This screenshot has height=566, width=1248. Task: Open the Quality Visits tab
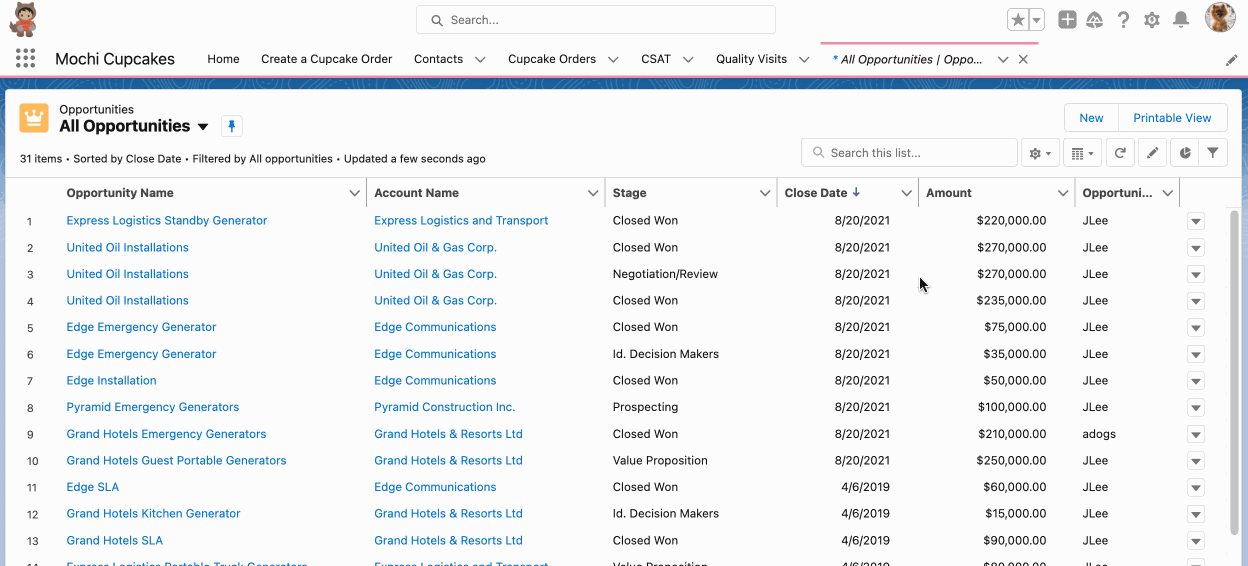[751, 59]
